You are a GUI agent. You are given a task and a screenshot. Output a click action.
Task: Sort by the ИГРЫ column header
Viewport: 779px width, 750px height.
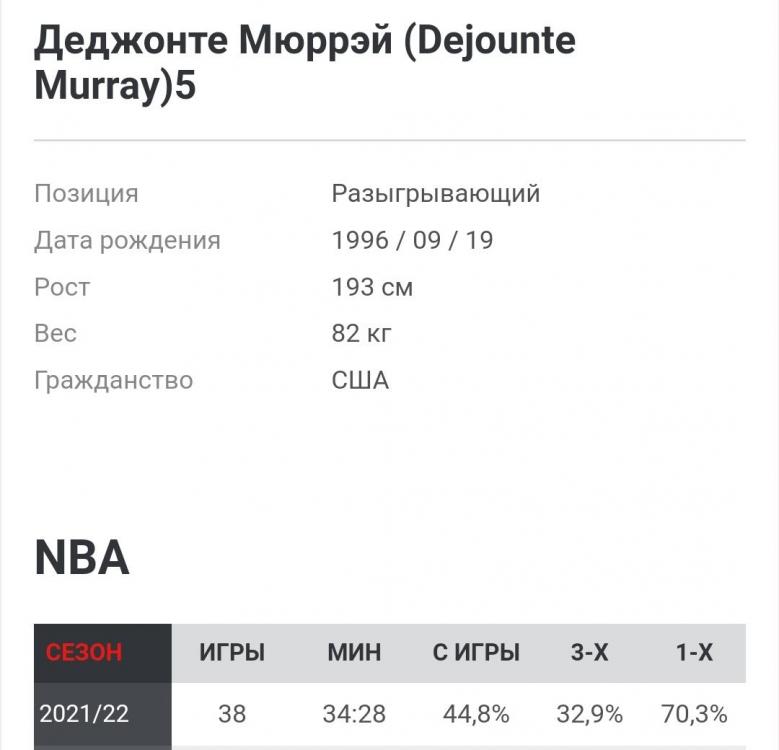pos(232,653)
